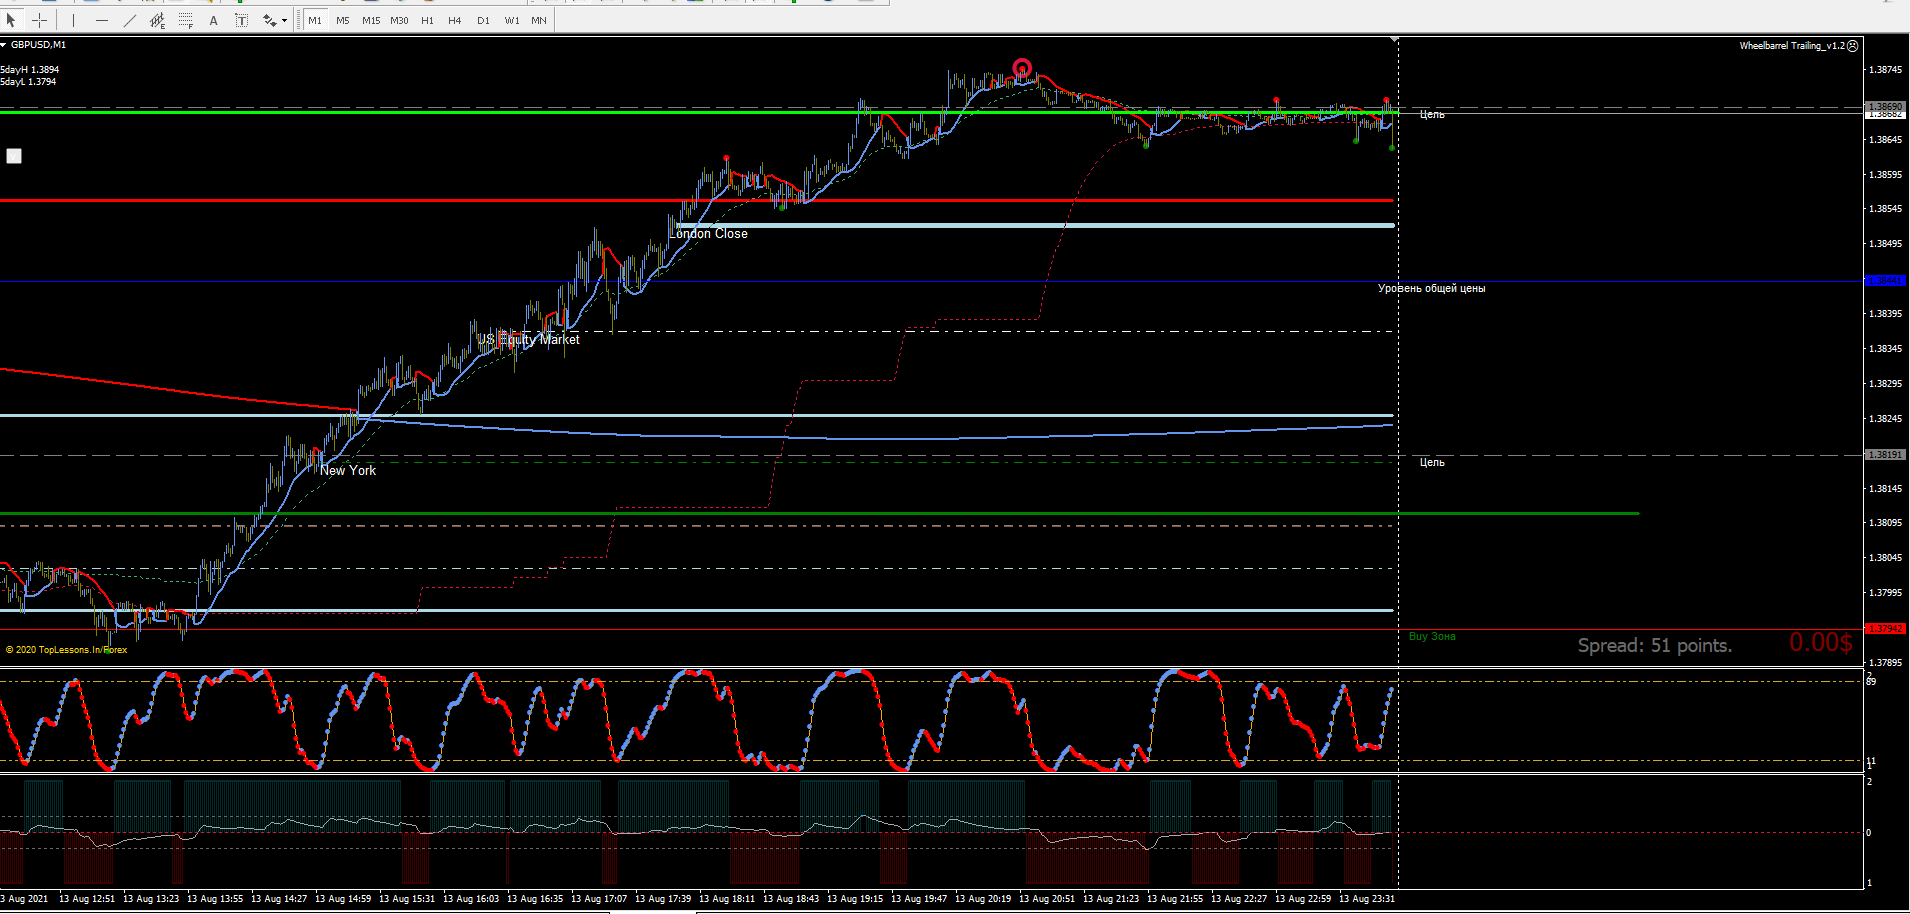
Task: Click the '13 Aug 17:07' time label
Action: (599, 899)
